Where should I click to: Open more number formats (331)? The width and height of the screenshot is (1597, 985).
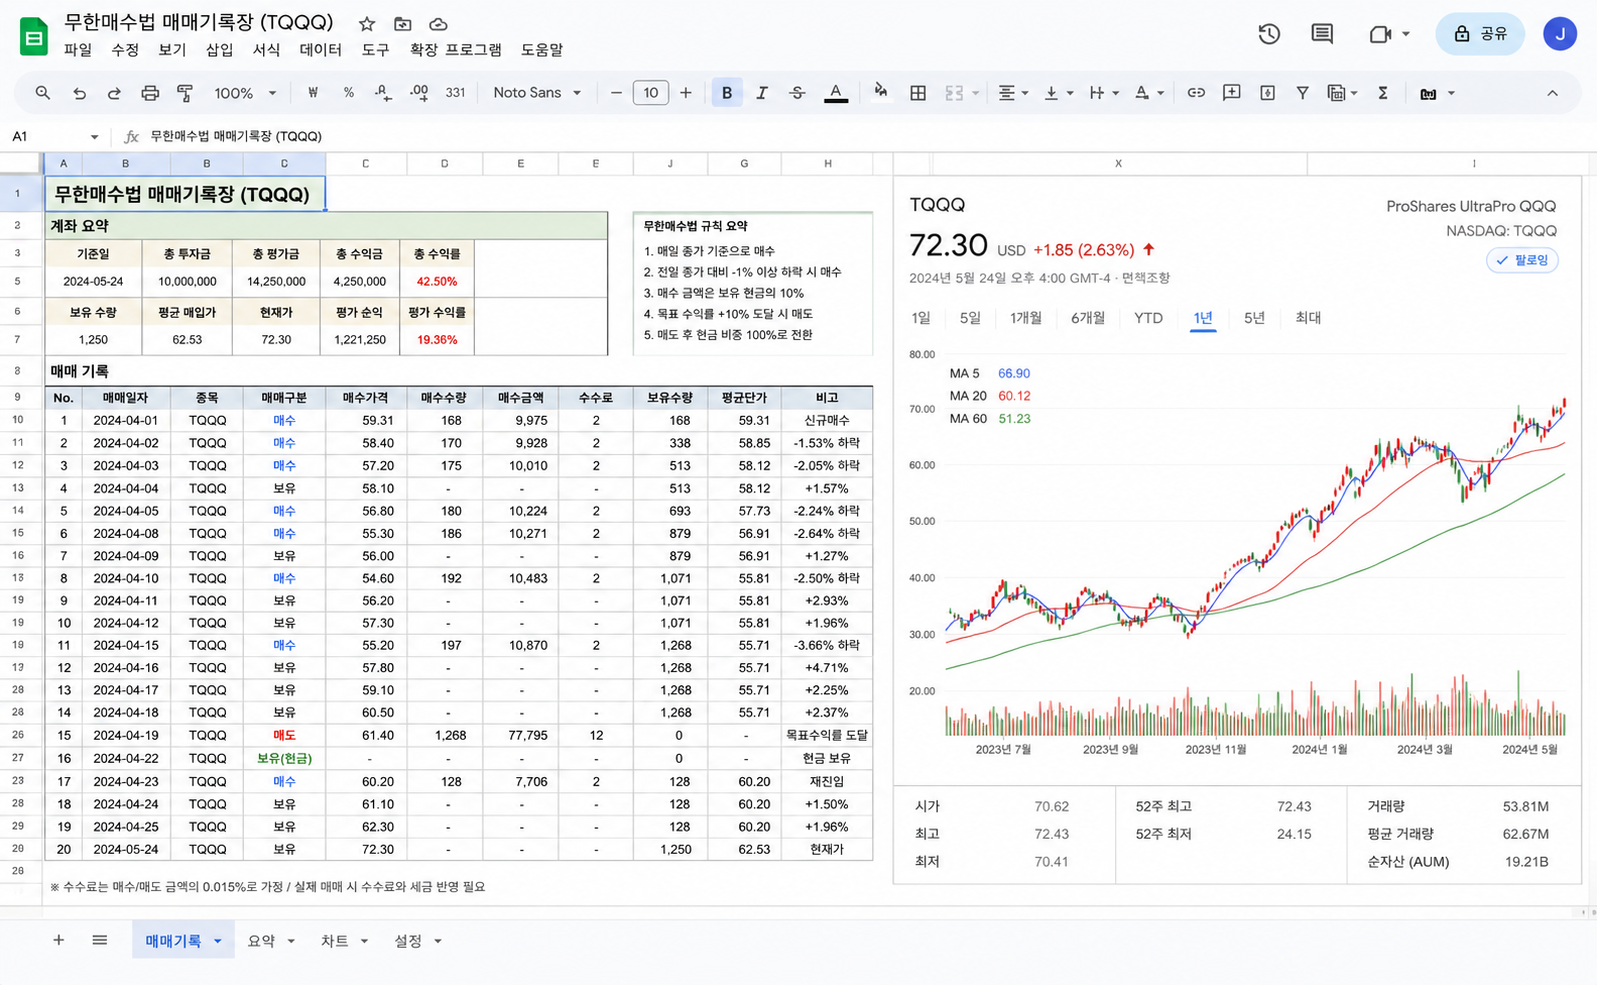pos(455,93)
